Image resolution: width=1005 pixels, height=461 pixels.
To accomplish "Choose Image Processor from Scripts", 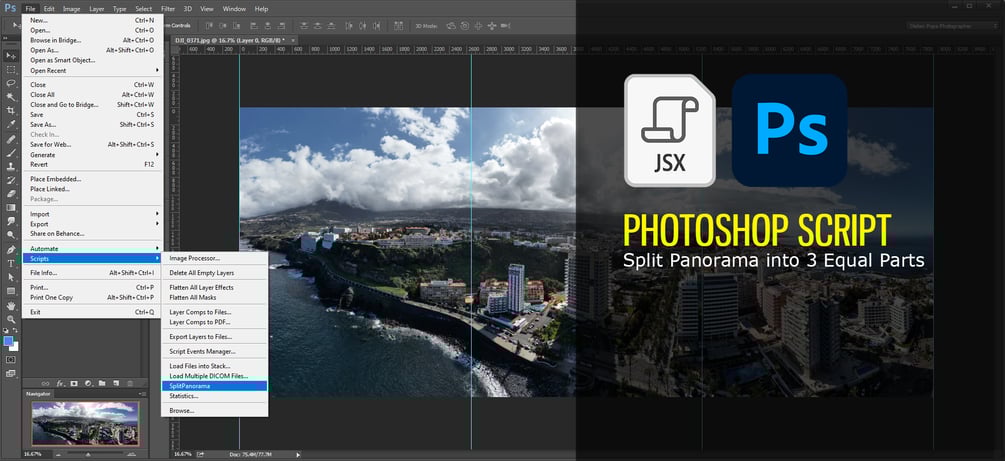I will (x=214, y=258).
